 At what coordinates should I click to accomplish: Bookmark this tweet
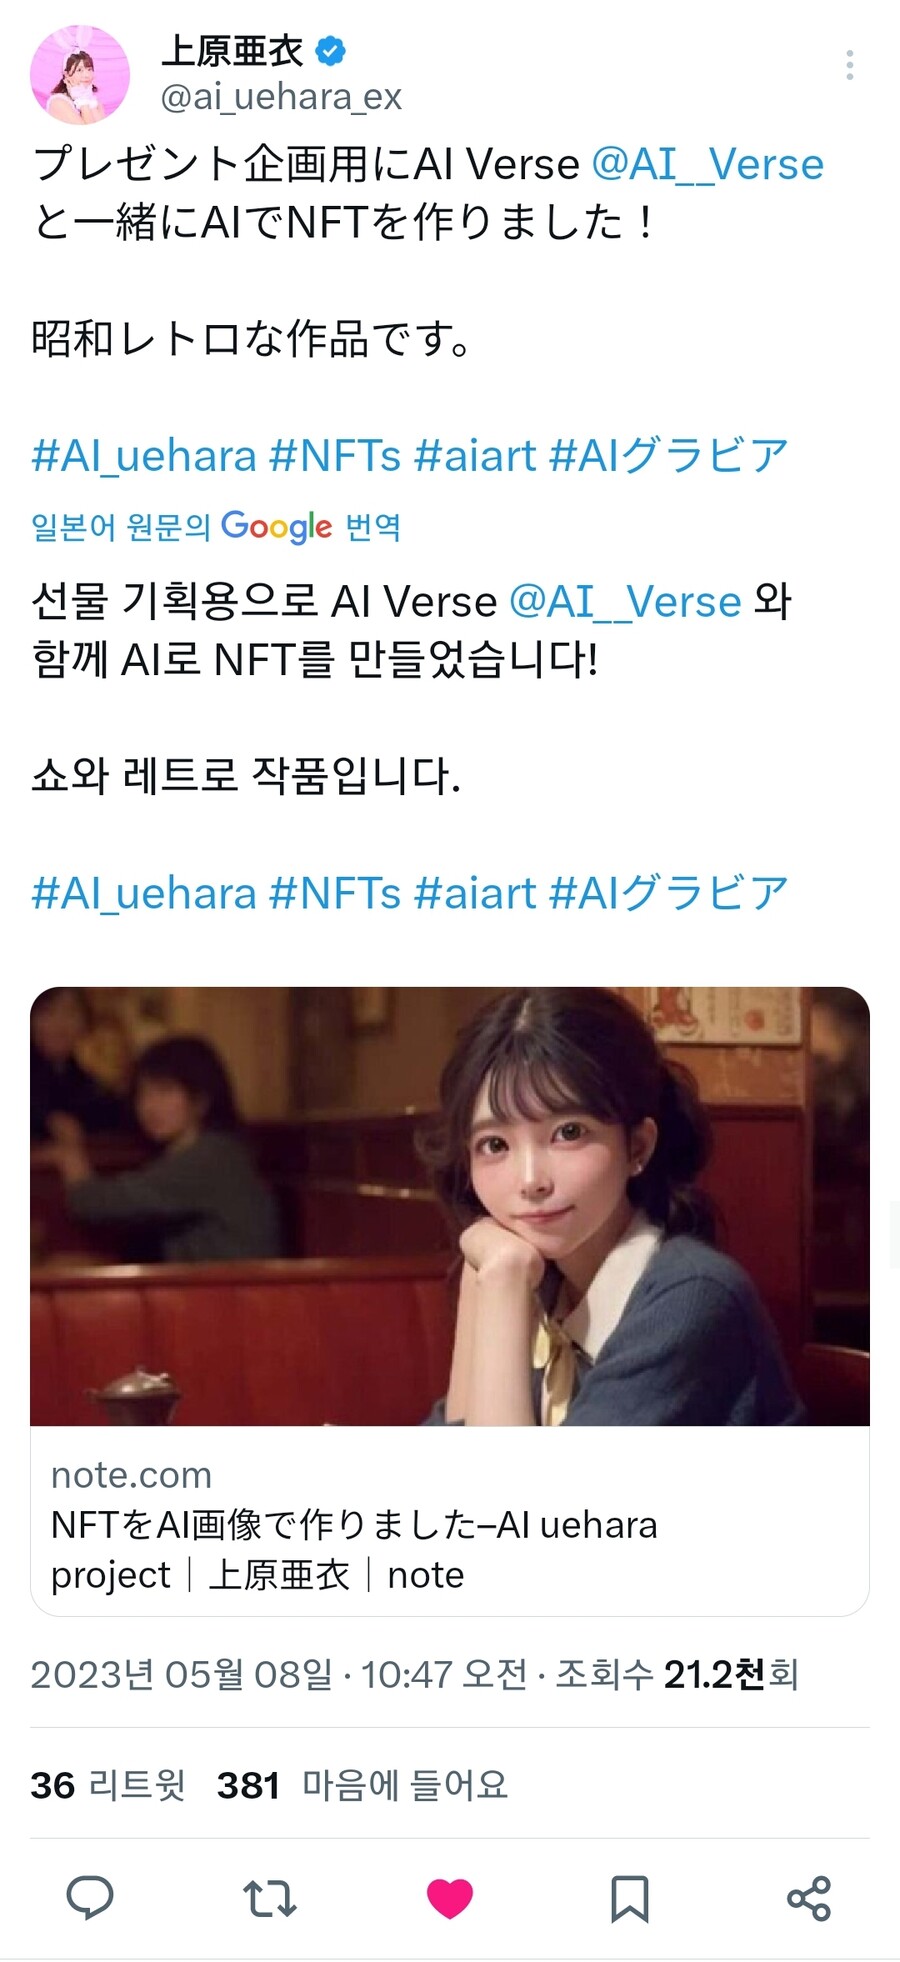629,1898
